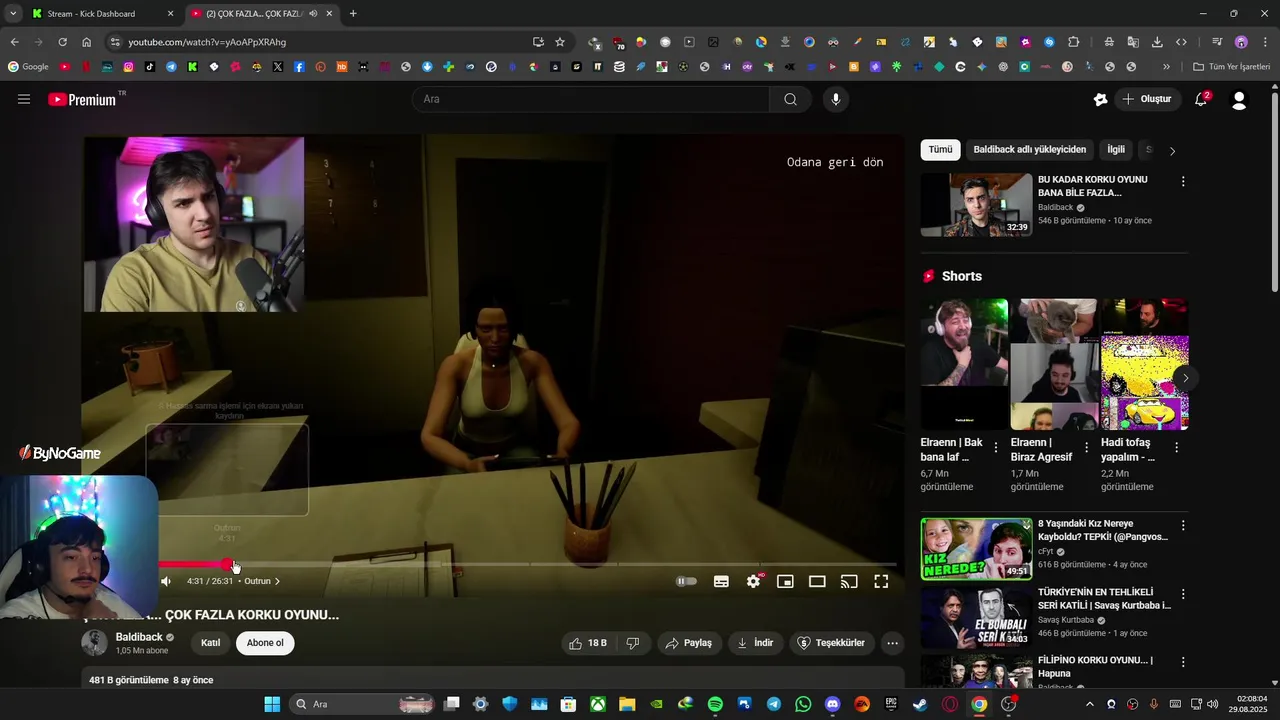
Task: Switch to the Stream - Kick Dashboard tab
Action: 98,14
